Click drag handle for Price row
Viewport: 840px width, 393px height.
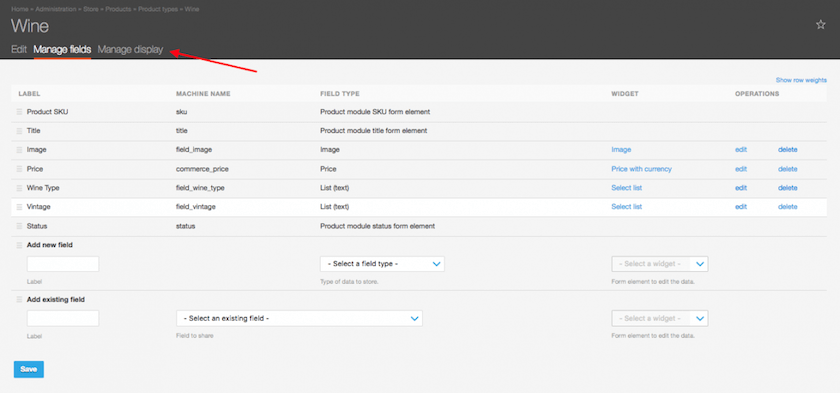[19, 169]
